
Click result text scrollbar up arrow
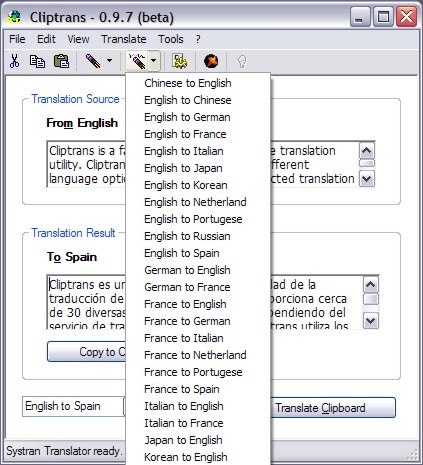tap(371, 285)
